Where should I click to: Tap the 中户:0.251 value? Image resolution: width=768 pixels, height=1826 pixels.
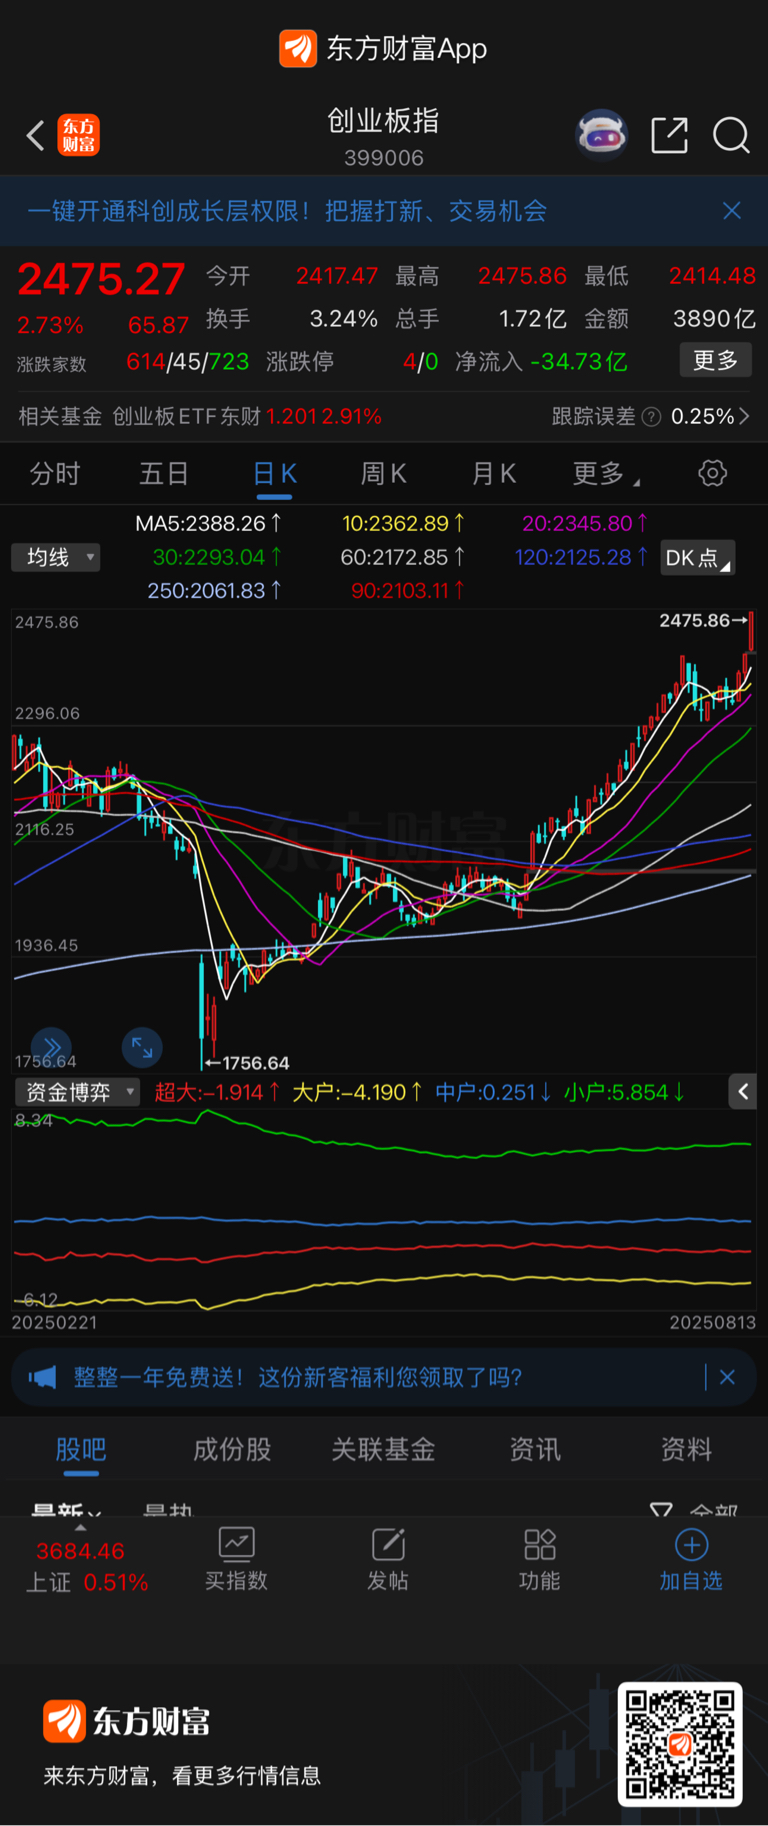coord(493,1092)
